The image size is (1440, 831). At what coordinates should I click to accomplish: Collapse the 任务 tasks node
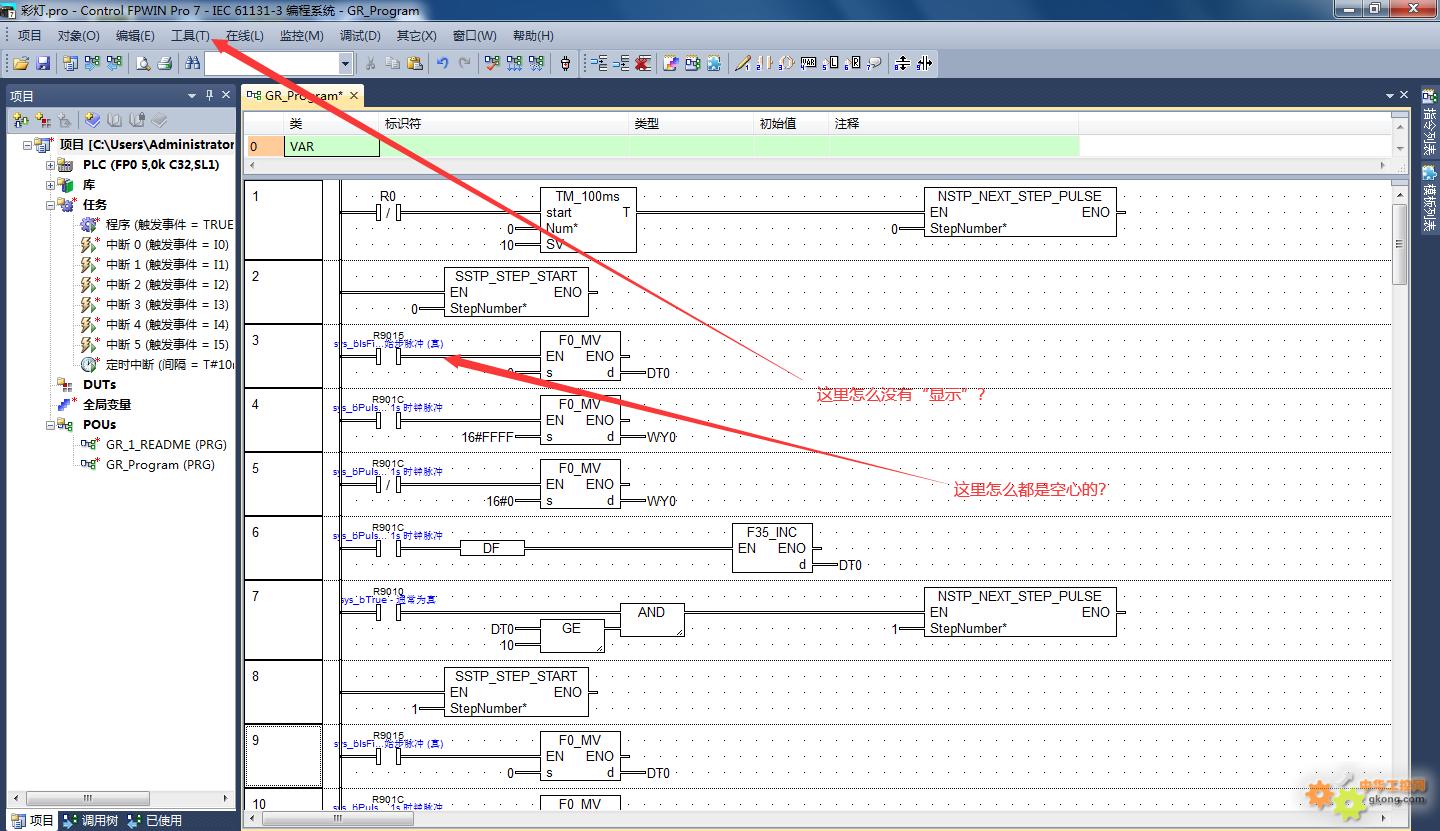click(x=51, y=205)
